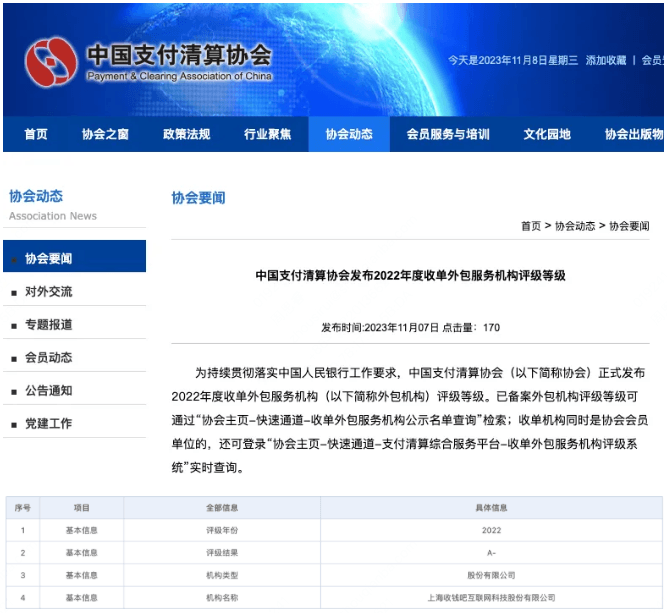The width and height of the screenshot is (667, 613).
Task: Click the 发布时间 2023年11月07日 text
Action: 380,328
